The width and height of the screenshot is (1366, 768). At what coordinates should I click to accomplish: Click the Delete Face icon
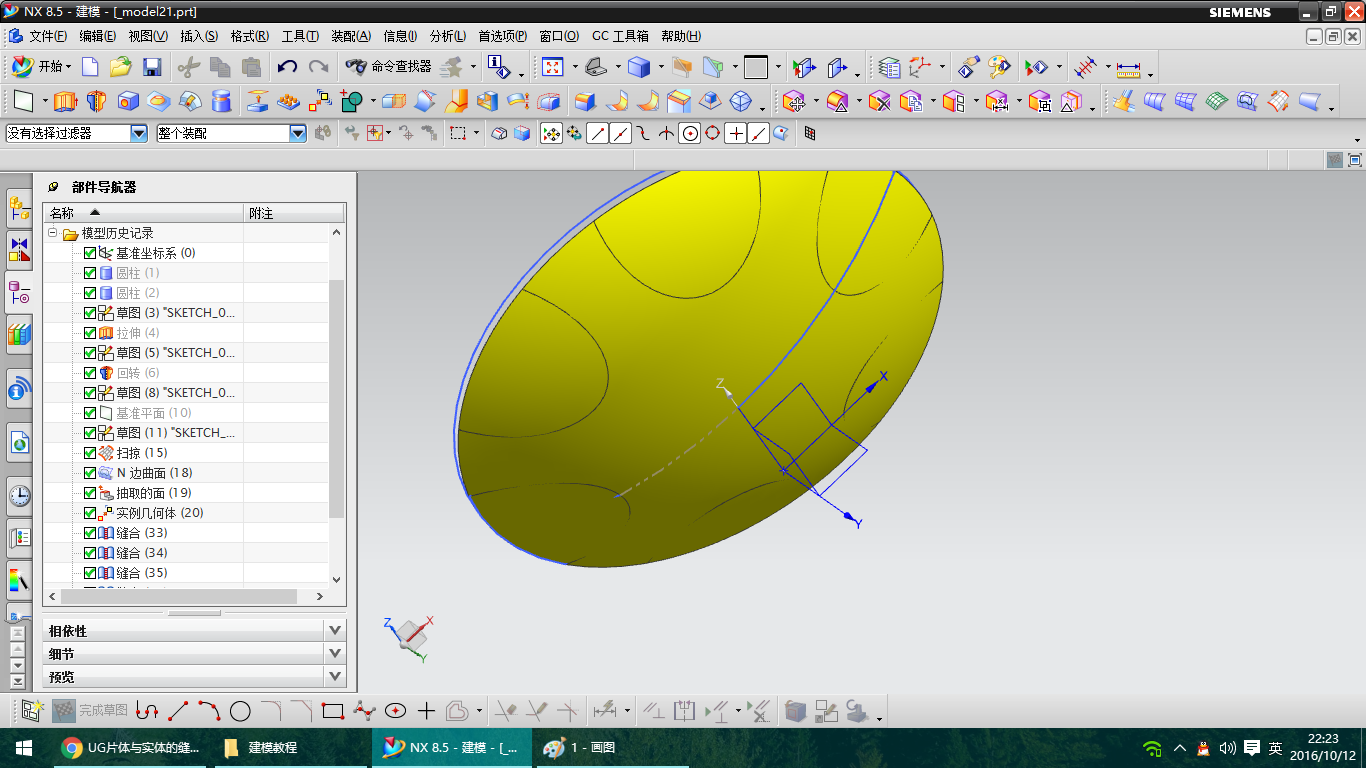[879, 101]
